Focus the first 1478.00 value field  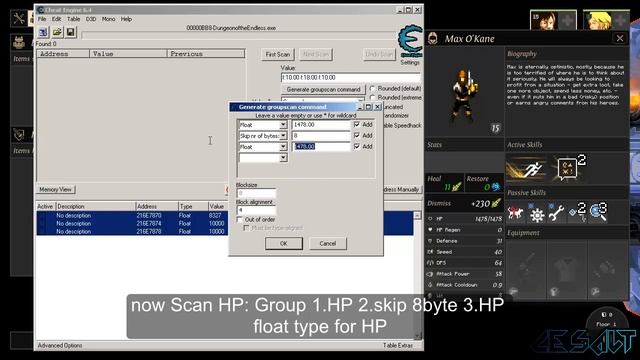[321, 124]
